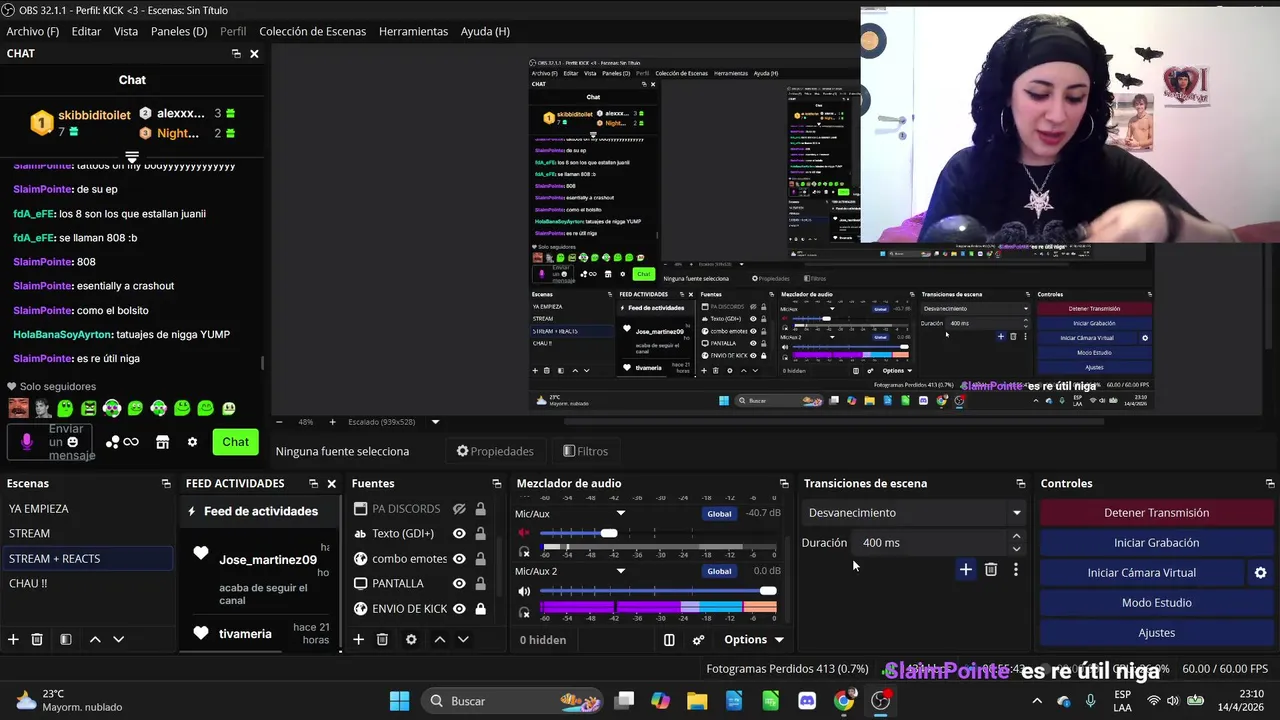The width and height of the screenshot is (1280, 720).
Task: Open the emoji picker in the message box
Action: (72, 442)
